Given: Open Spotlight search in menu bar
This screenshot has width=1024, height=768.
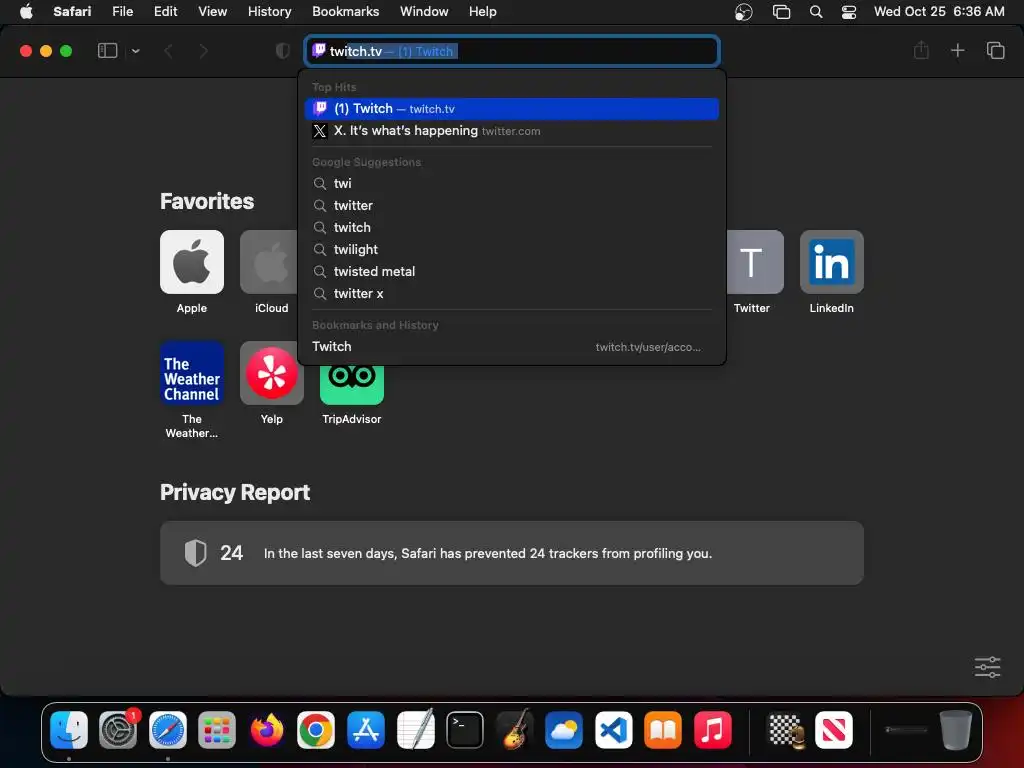Looking at the screenshot, I should [816, 12].
